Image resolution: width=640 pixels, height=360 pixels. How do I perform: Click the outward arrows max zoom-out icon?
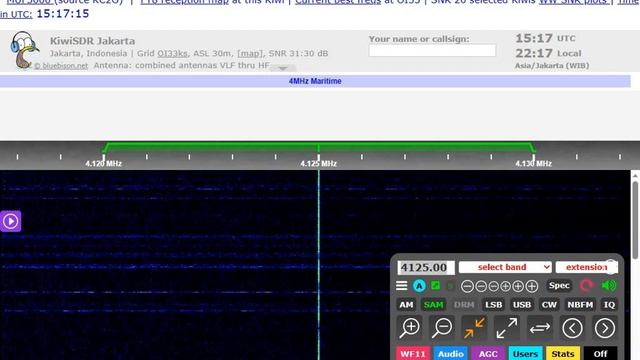pyautogui.click(x=507, y=328)
